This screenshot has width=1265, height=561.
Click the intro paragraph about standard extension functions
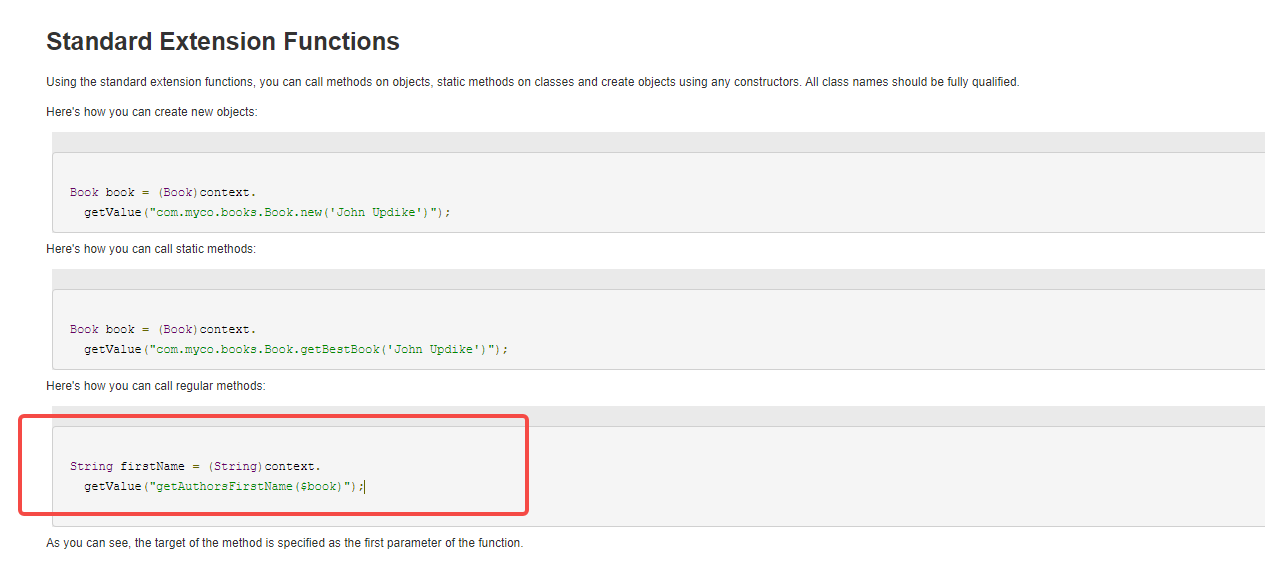point(532,82)
